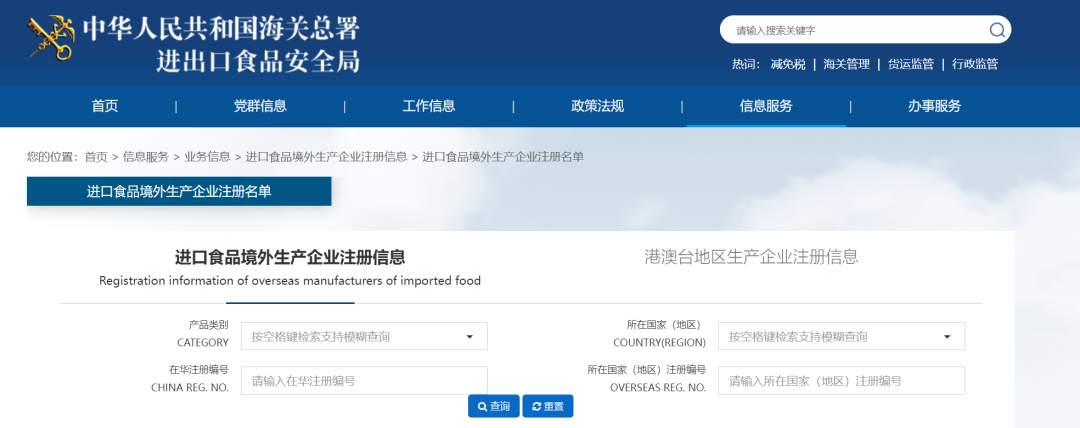The width and height of the screenshot is (1080, 428).
Task: Switch to 港澳台地区生产企业注册信息 tab
Action: click(751, 257)
